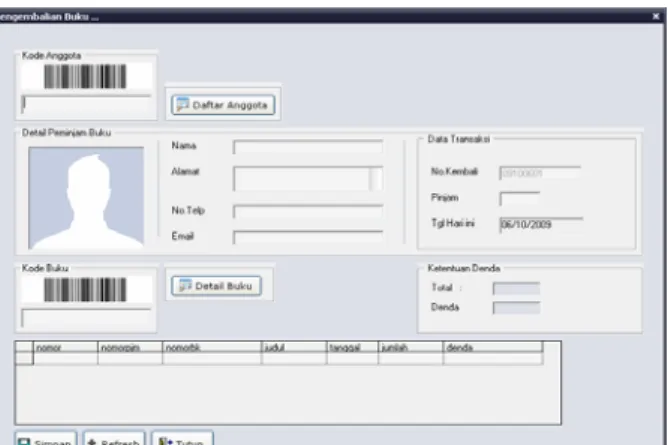Close the Pengembalian Buku window

click(x=656, y=16)
